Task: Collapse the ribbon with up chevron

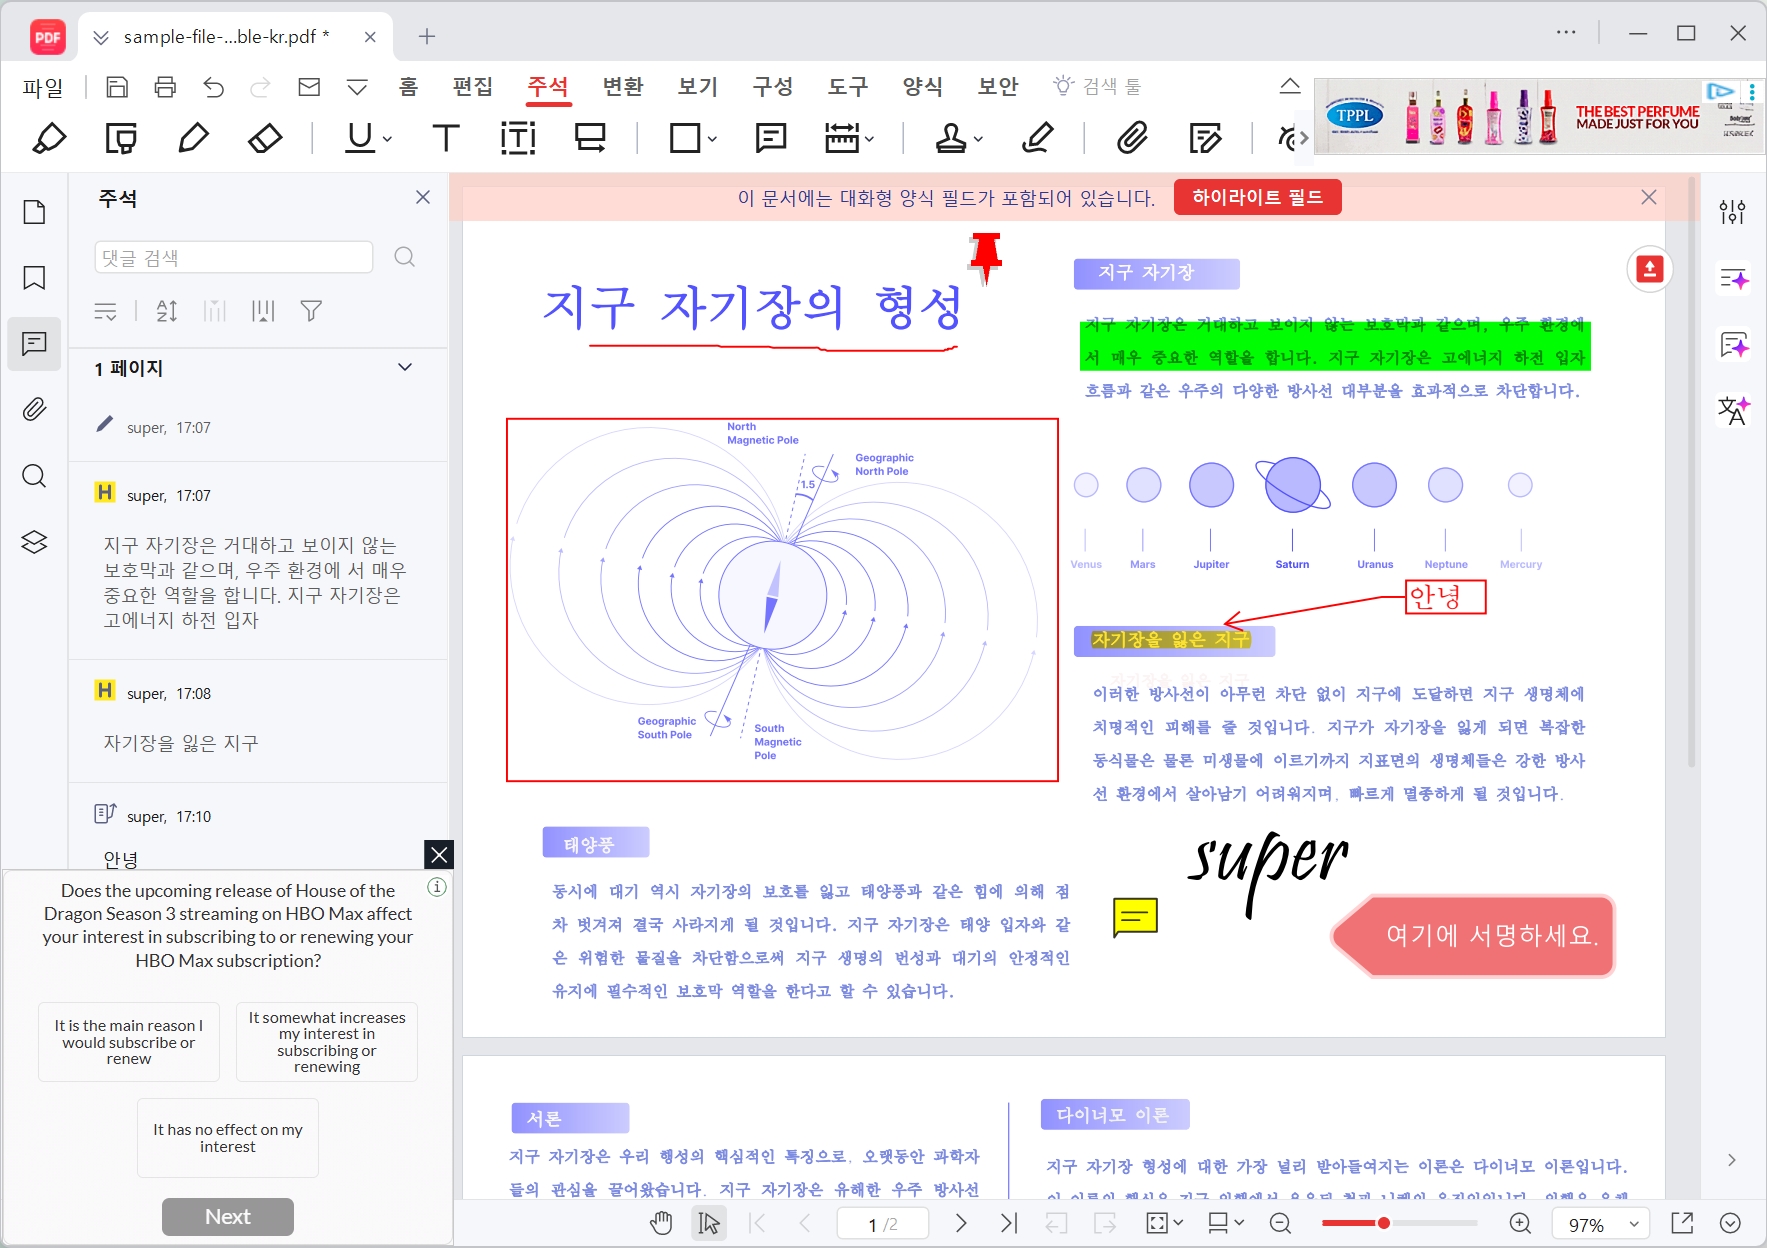Action: [1290, 86]
